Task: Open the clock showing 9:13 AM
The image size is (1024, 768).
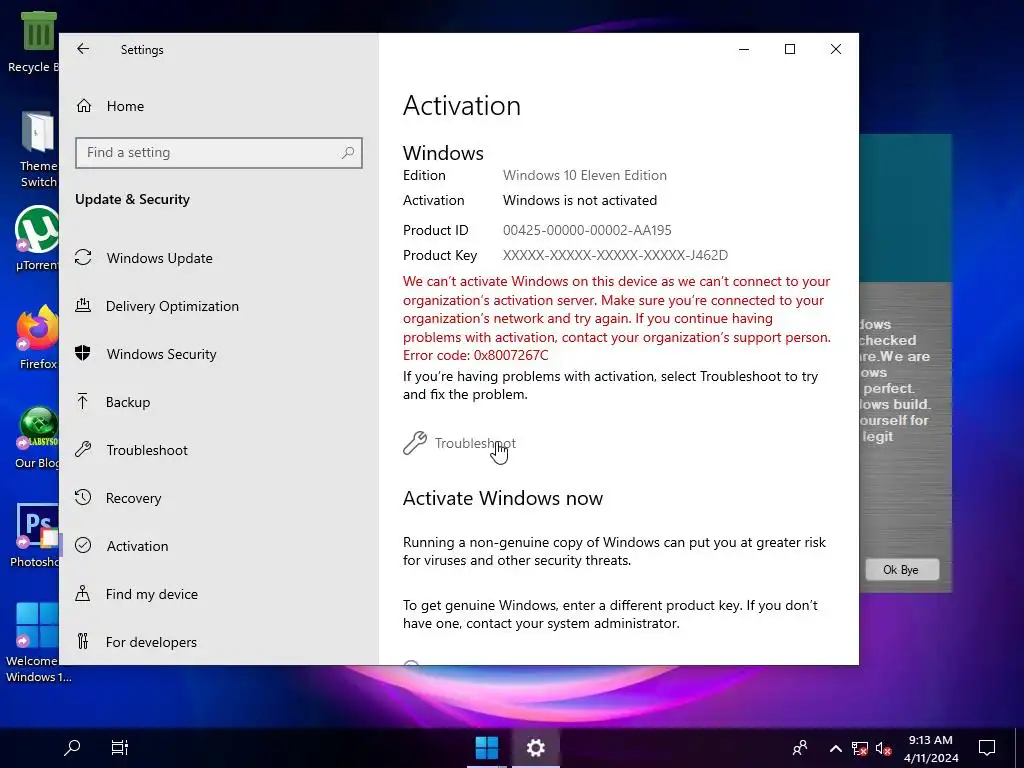Action: (931, 748)
